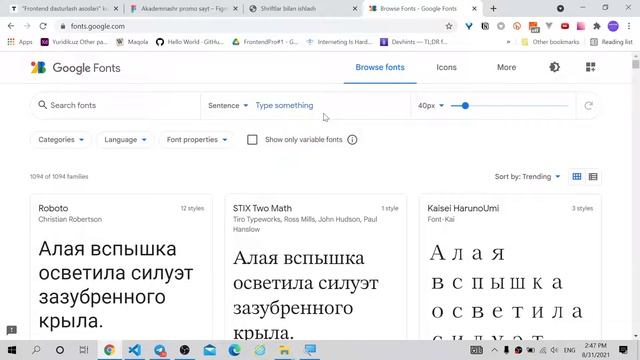Open the taskbar clock showing 2:47 PM
The width and height of the screenshot is (640, 360).
click(x=596, y=350)
